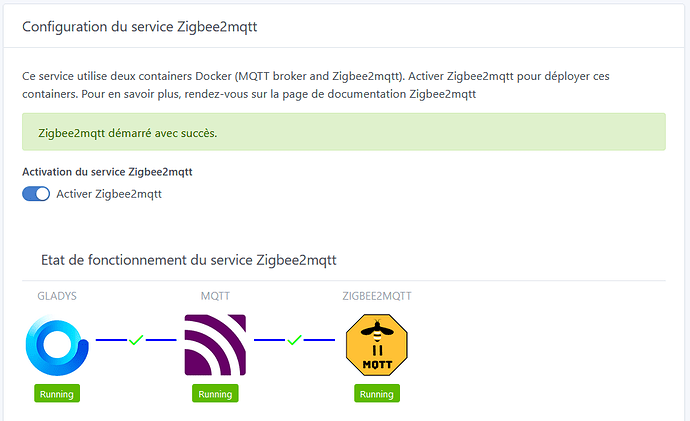Click the MQTT column label
This screenshot has width=690, height=421.
216,296
